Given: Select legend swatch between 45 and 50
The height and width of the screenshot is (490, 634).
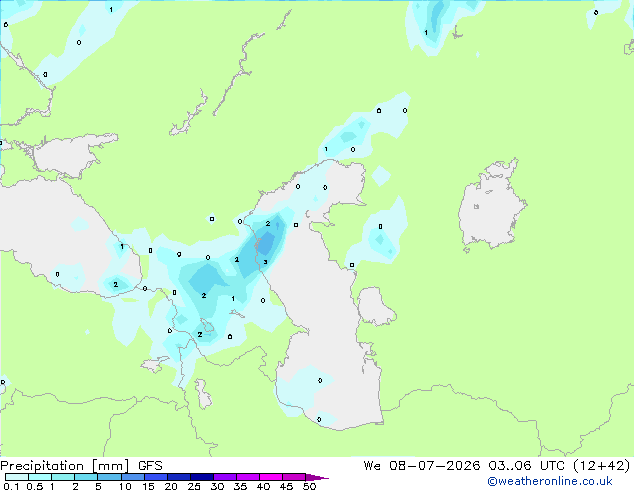Looking at the screenshot, I should [x=294, y=477].
